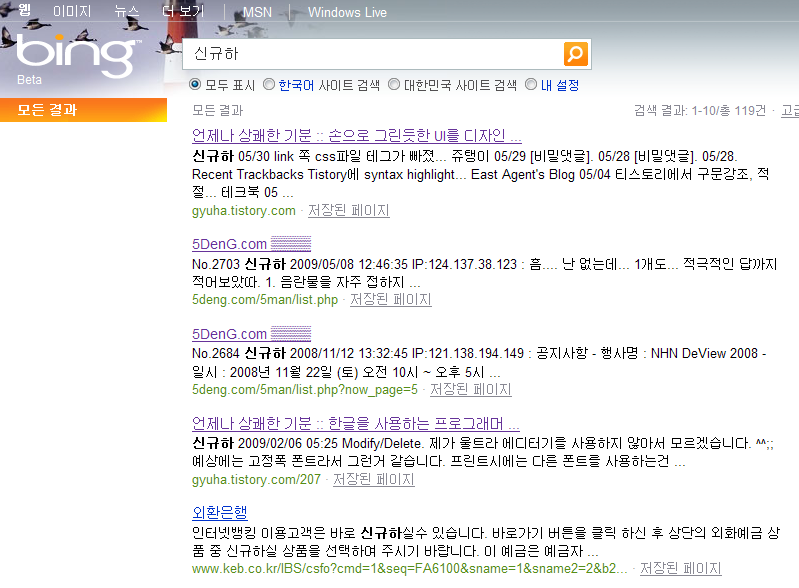799x588 pixels.
Task: Click the gyuha.tistory.com green URL text
Action: 244,211
